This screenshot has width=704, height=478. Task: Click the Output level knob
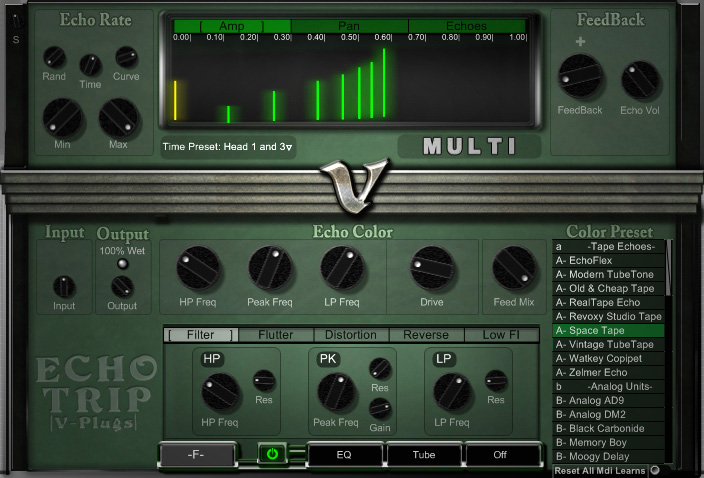click(122, 287)
